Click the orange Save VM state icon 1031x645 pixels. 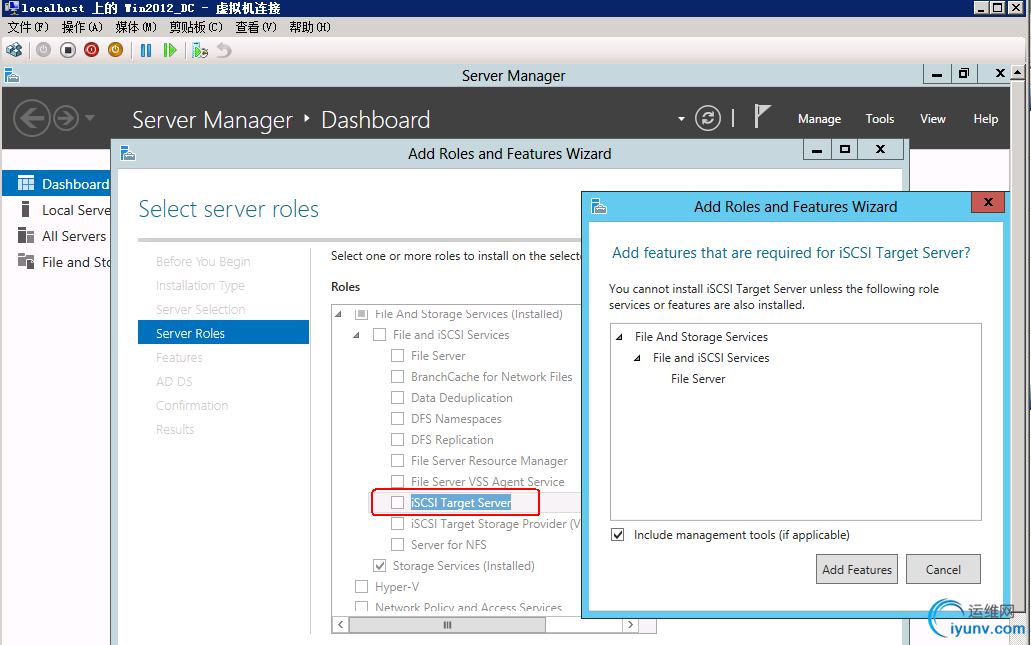[115, 50]
